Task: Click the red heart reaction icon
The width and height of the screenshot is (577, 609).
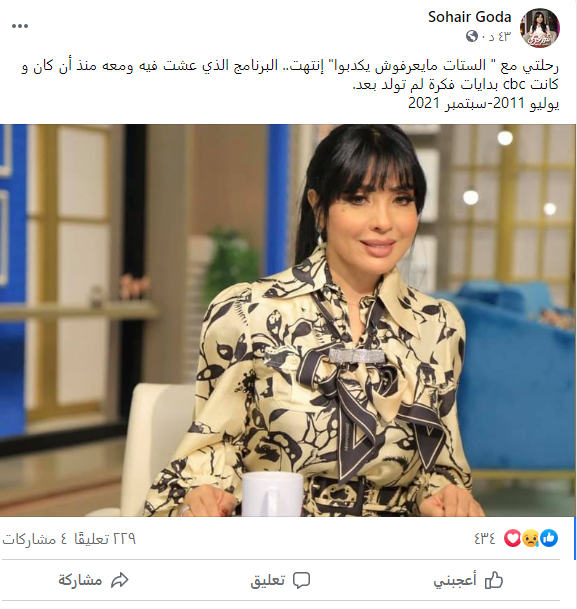Action: 513,538
